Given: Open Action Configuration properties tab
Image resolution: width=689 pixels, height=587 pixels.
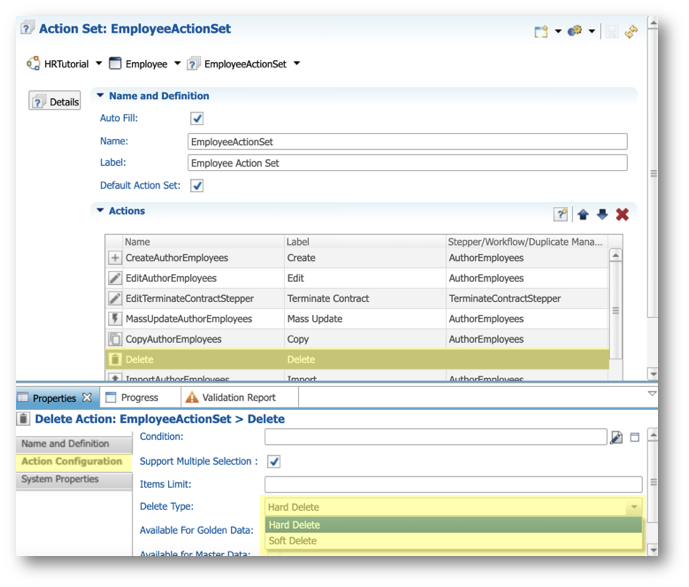Looking at the screenshot, I should [74, 461].
